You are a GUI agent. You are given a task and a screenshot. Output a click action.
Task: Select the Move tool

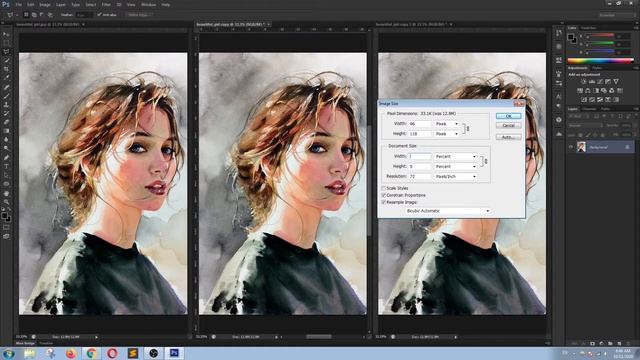6,34
